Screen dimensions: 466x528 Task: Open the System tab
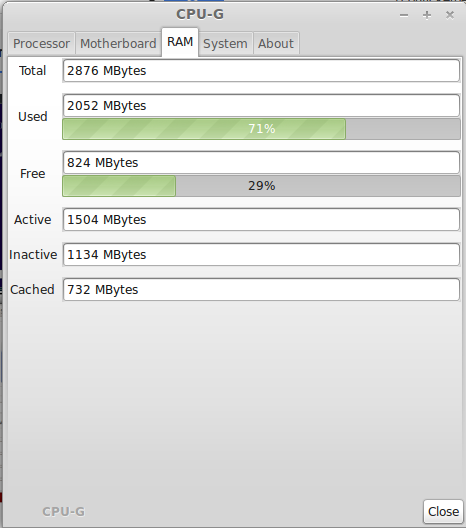[x=225, y=43]
